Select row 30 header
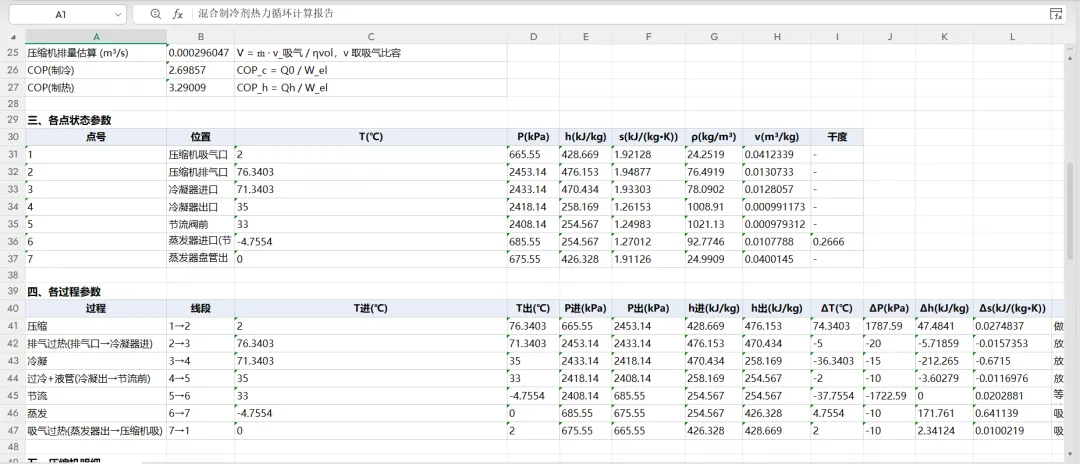Viewport: 1080px width, 464px height. pyautogui.click(x=12, y=137)
